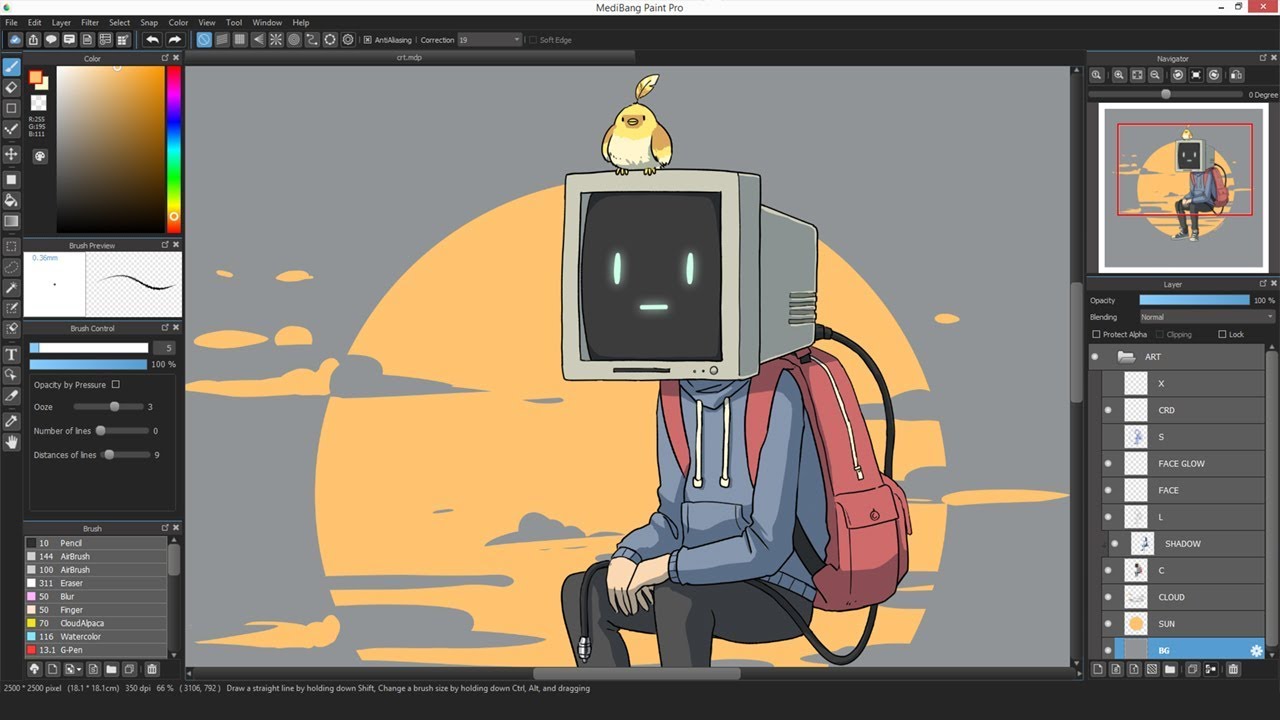This screenshot has width=1280, height=720.
Task: Click the foreground color swatch
Action: point(36,78)
